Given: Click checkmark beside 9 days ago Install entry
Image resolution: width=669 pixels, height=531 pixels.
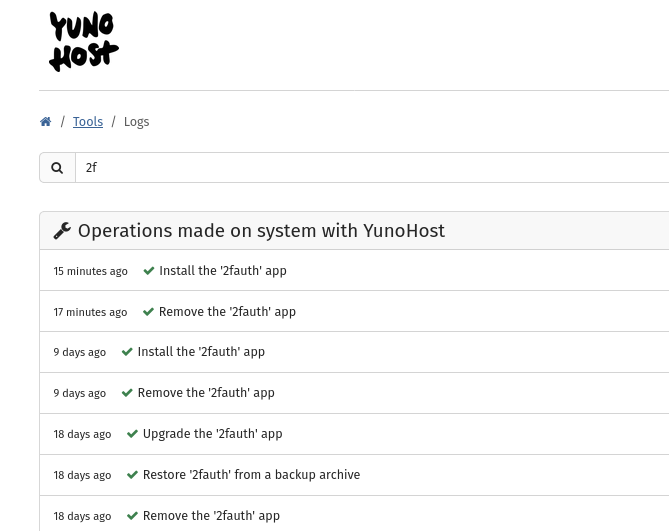Looking at the screenshot, I should [x=127, y=352].
